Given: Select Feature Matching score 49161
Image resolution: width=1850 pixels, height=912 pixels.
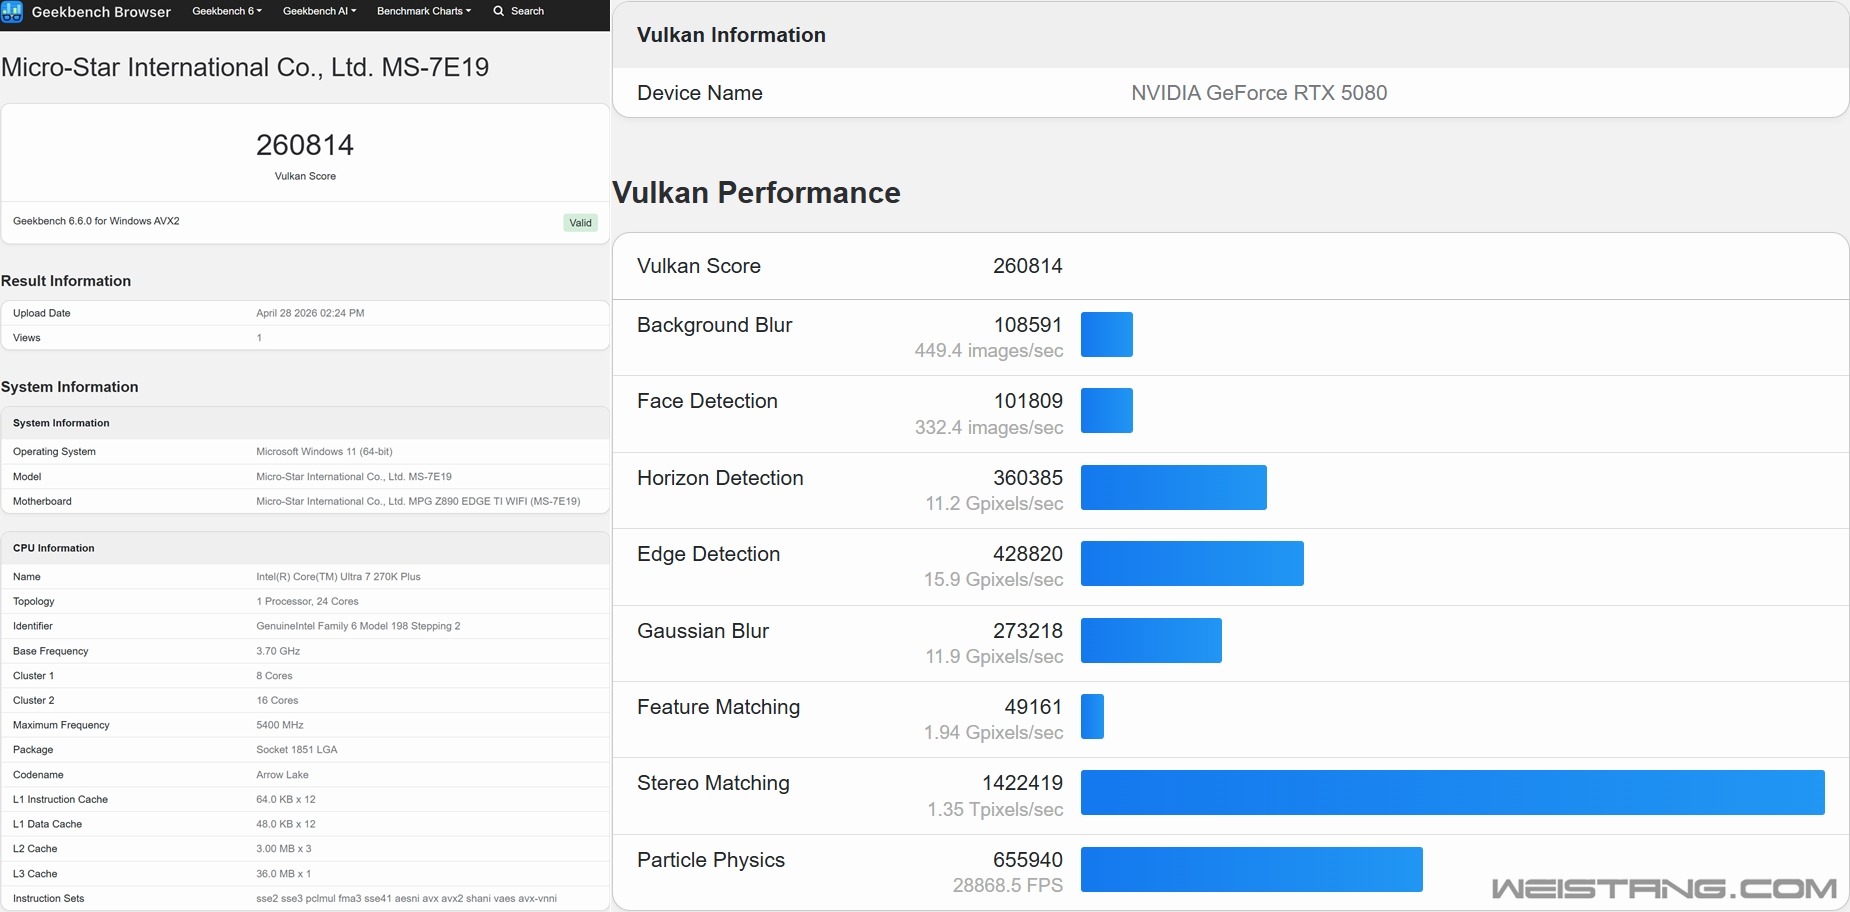Looking at the screenshot, I should tap(1033, 707).
